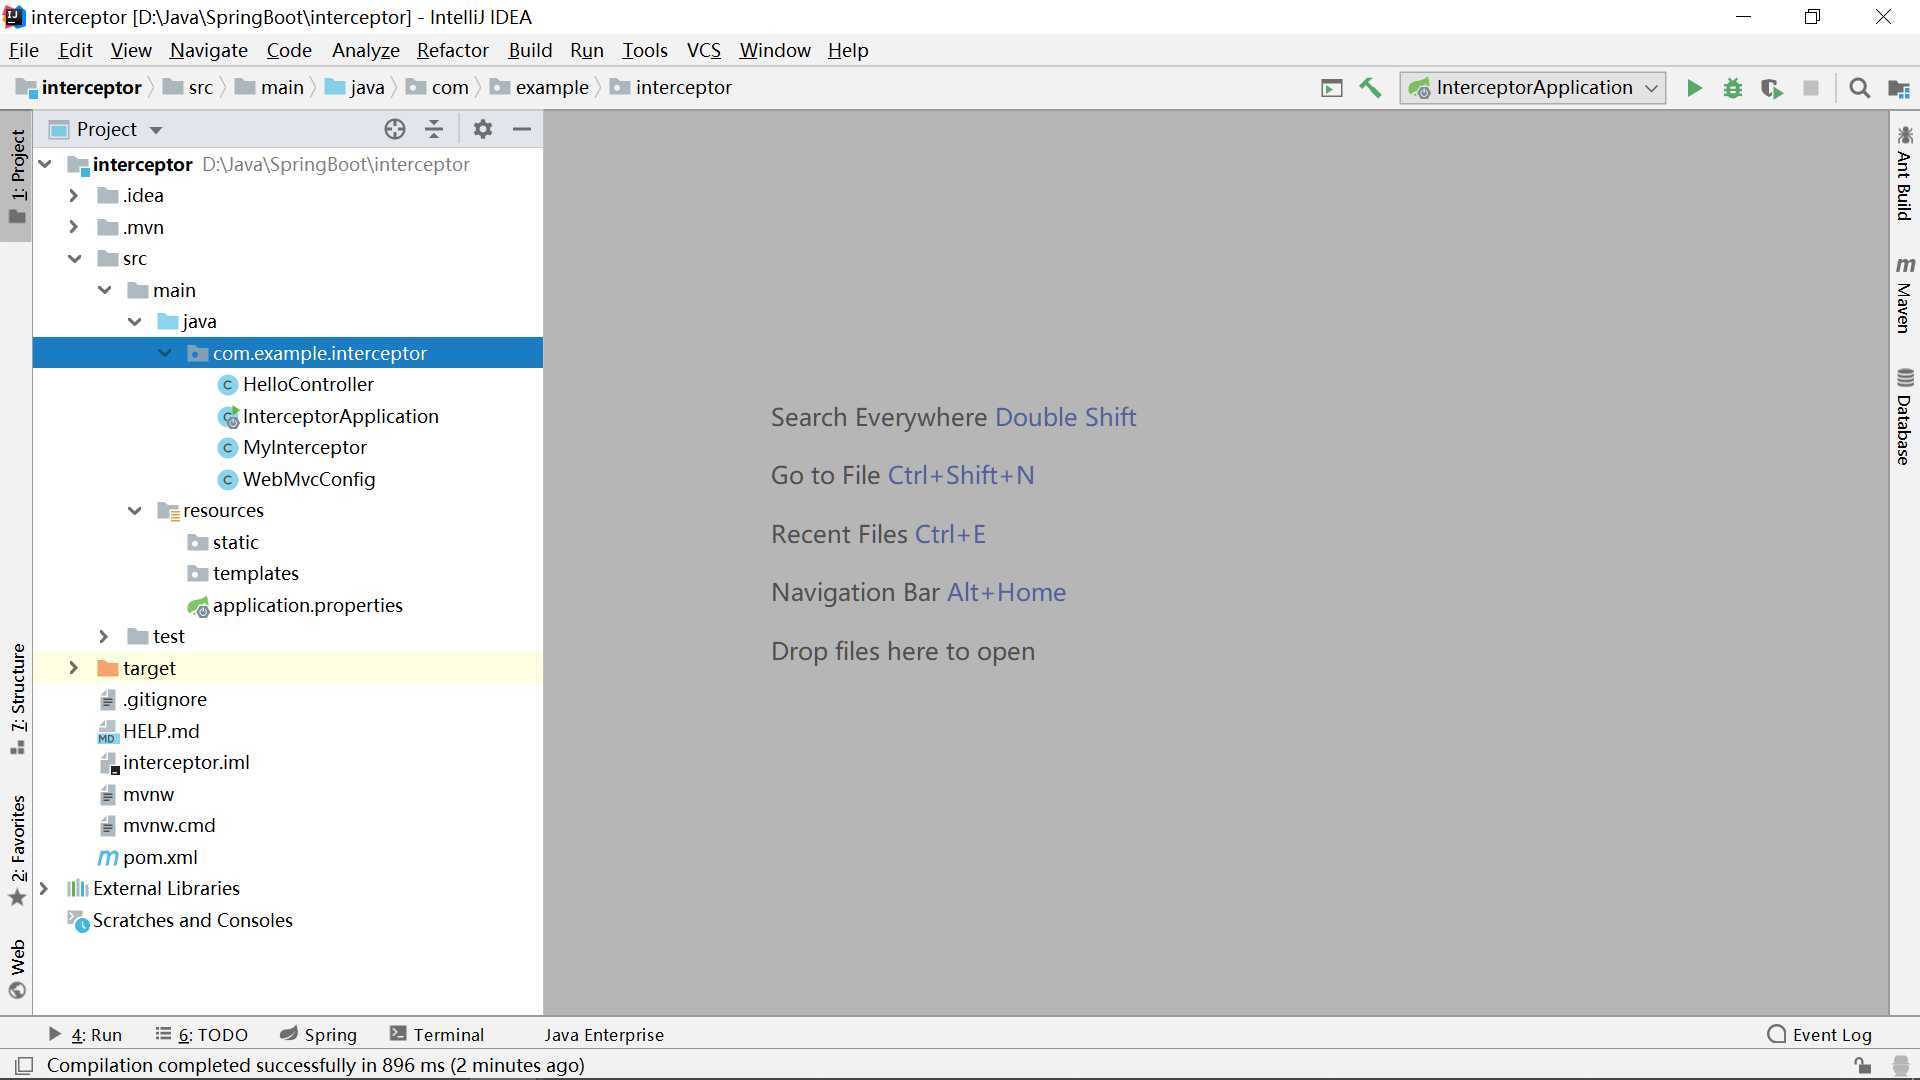Open the Analyze menu
The height and width of the screenshot is (1080, 1920).
click(x=365, y=50)
